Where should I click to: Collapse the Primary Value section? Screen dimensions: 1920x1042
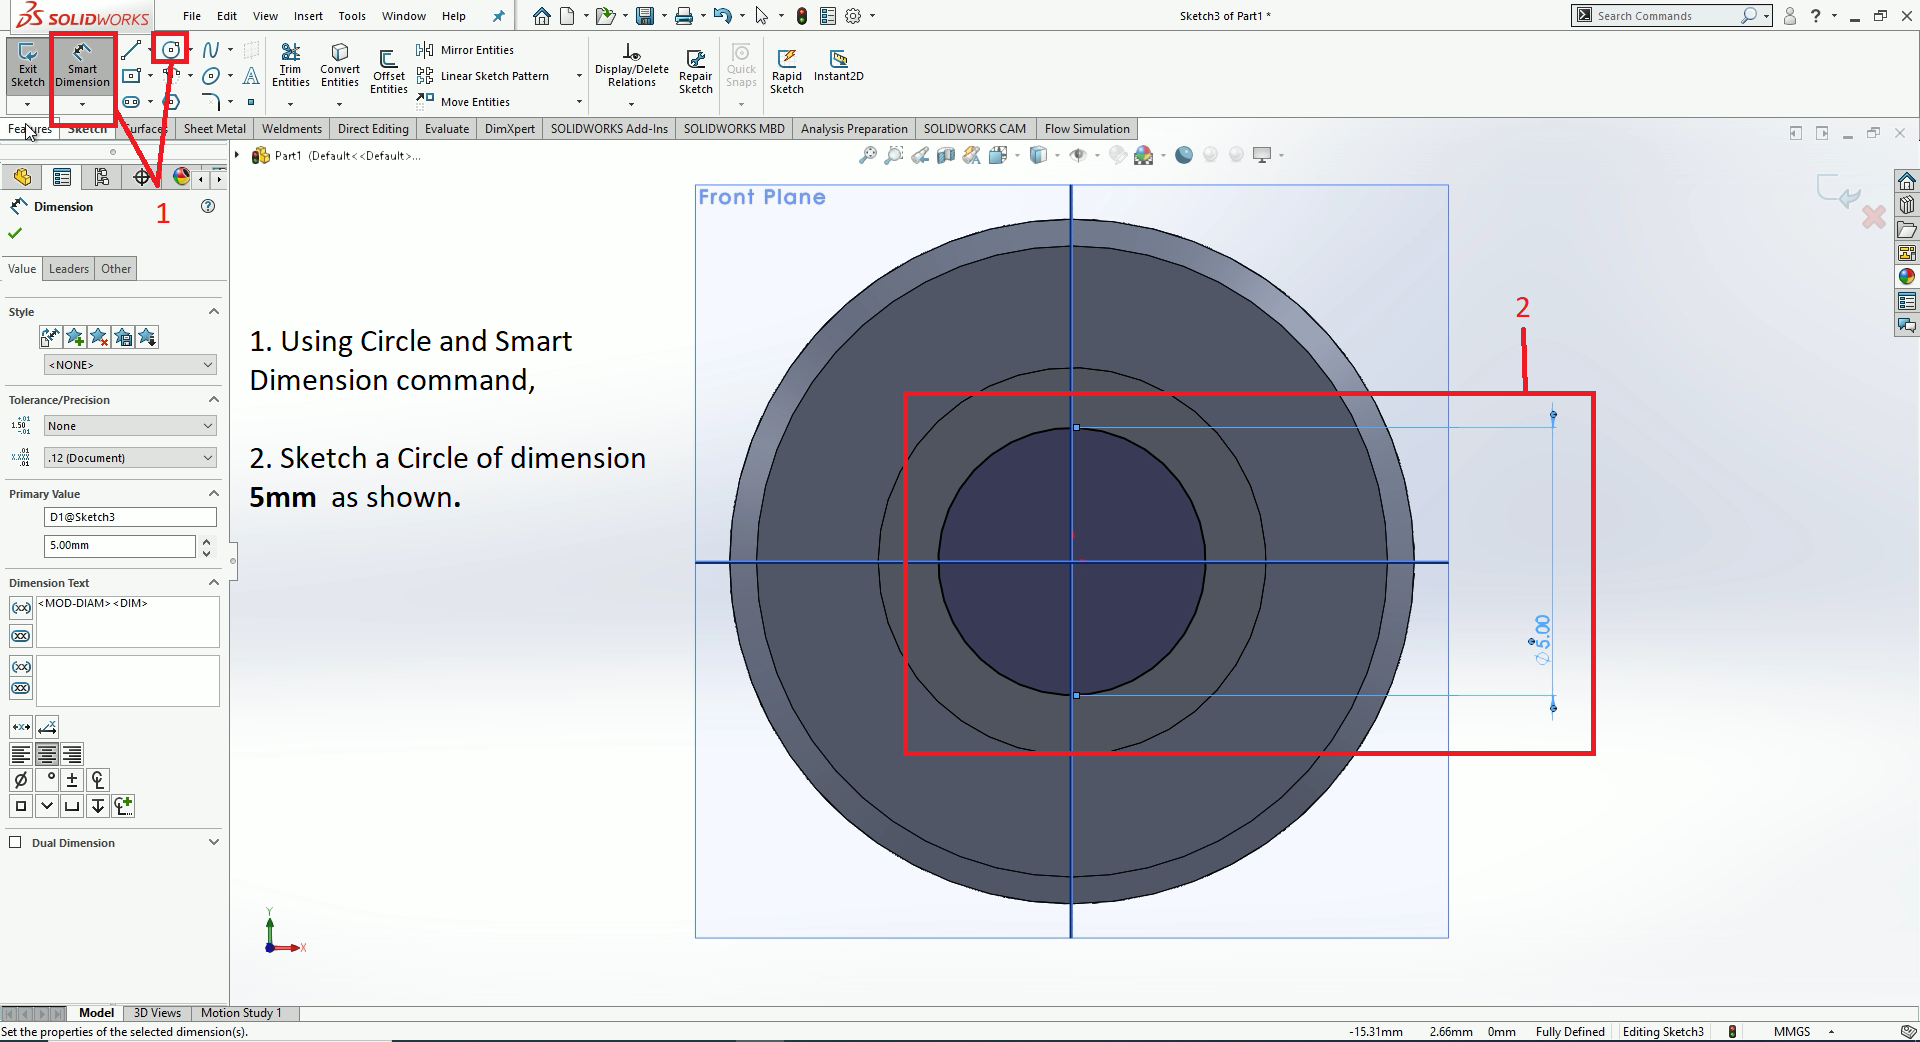(x=213, y=494)
